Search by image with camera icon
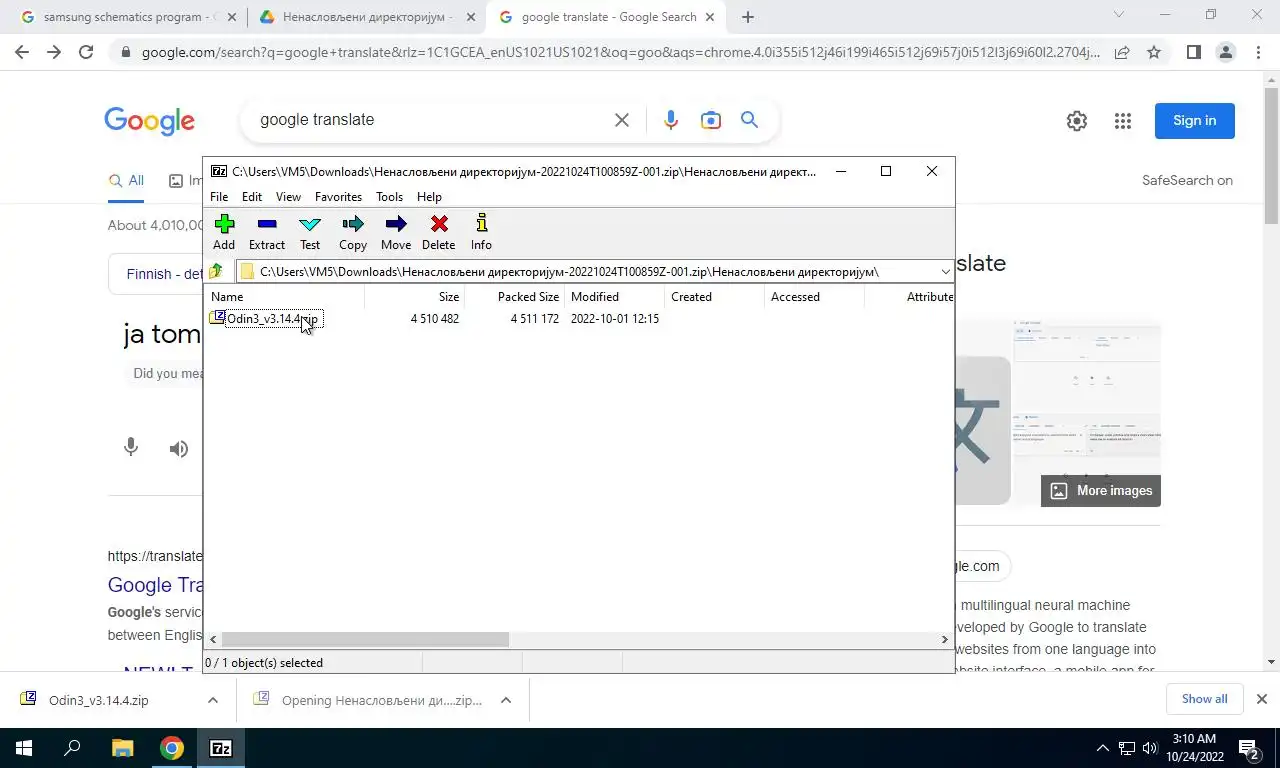This screenshot has height=768, width=1280. coord(711,120)
